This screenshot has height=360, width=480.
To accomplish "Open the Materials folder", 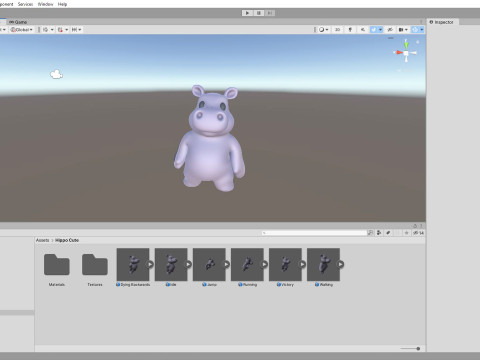I will [x=57, y=264].
